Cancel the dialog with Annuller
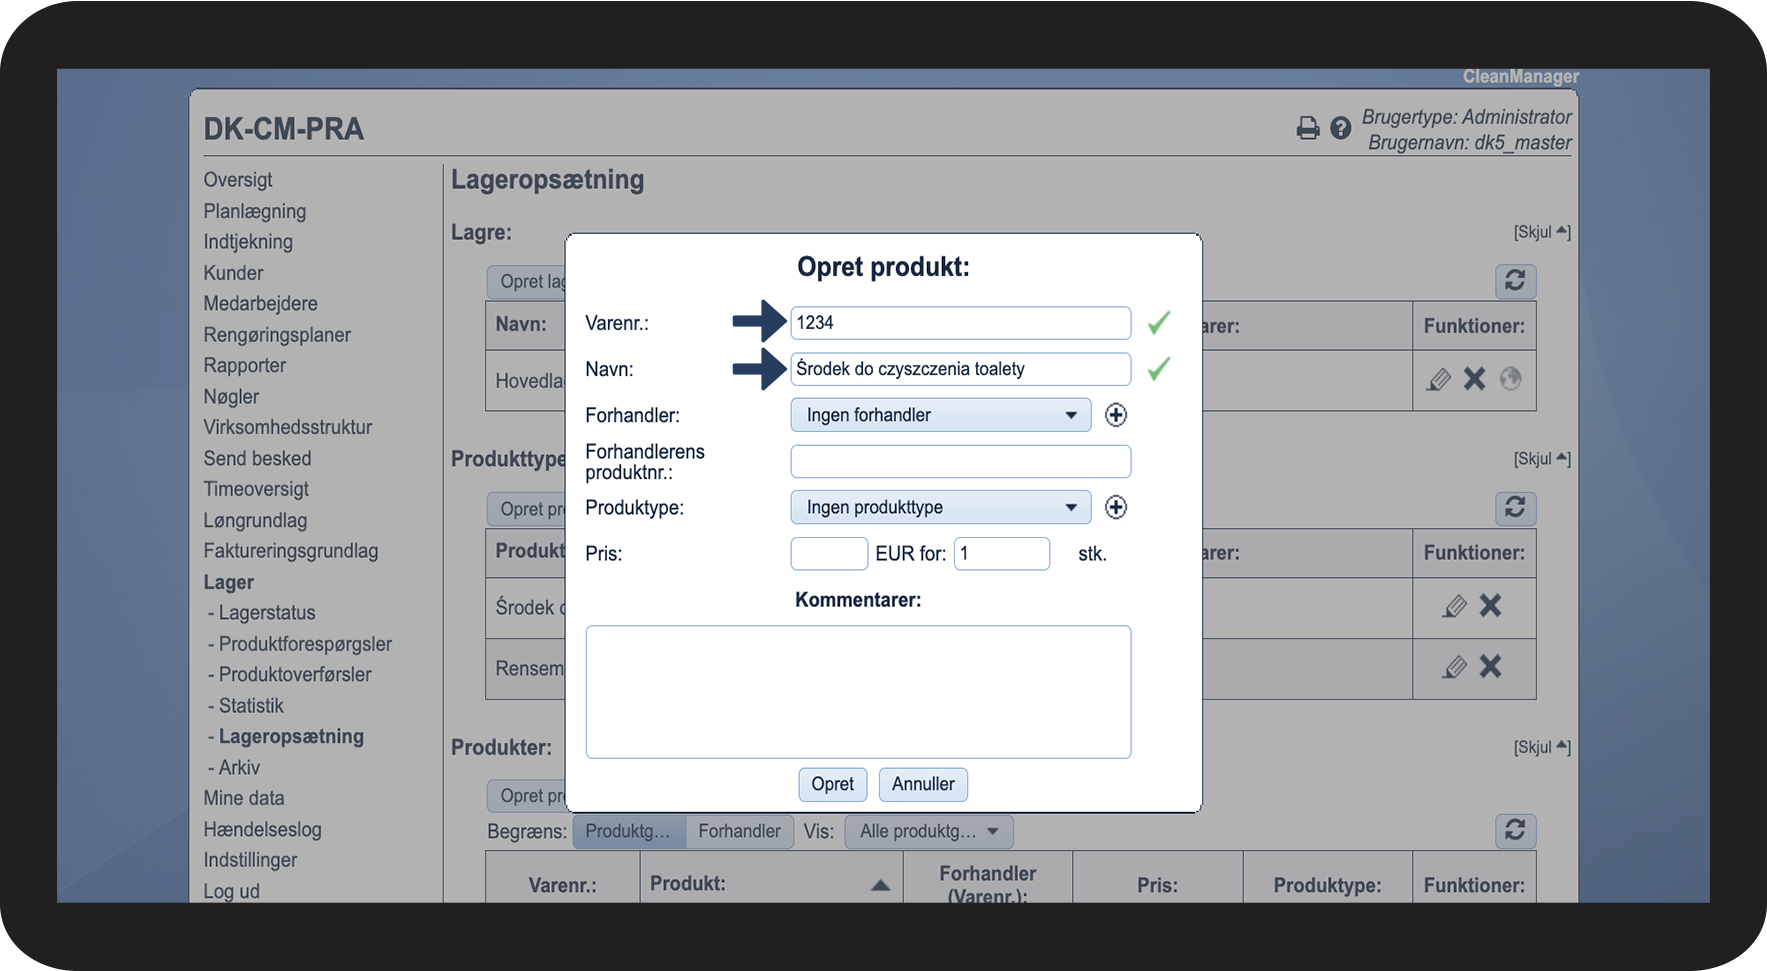 coord(922,784)
